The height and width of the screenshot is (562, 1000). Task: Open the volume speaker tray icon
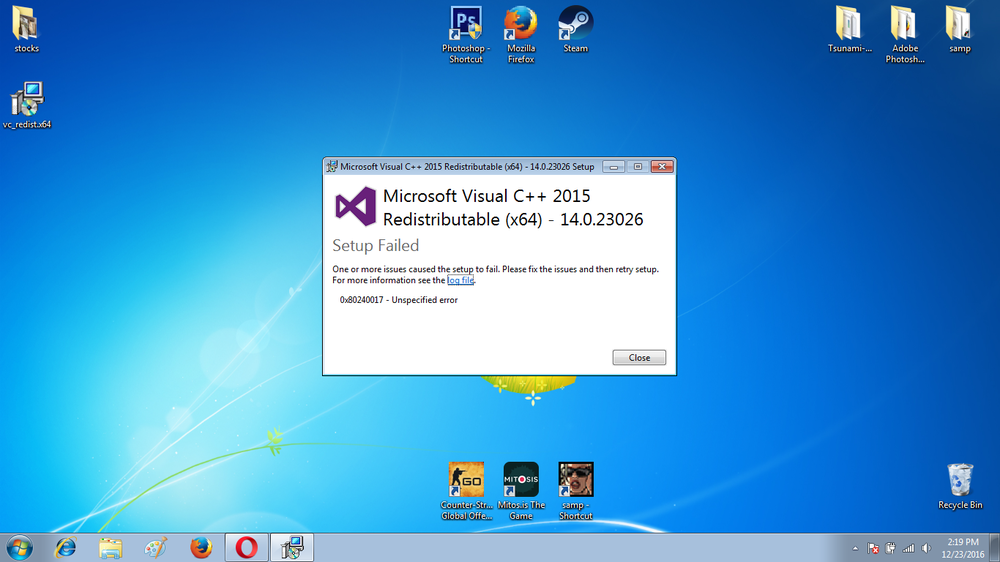tap(926, 549)
